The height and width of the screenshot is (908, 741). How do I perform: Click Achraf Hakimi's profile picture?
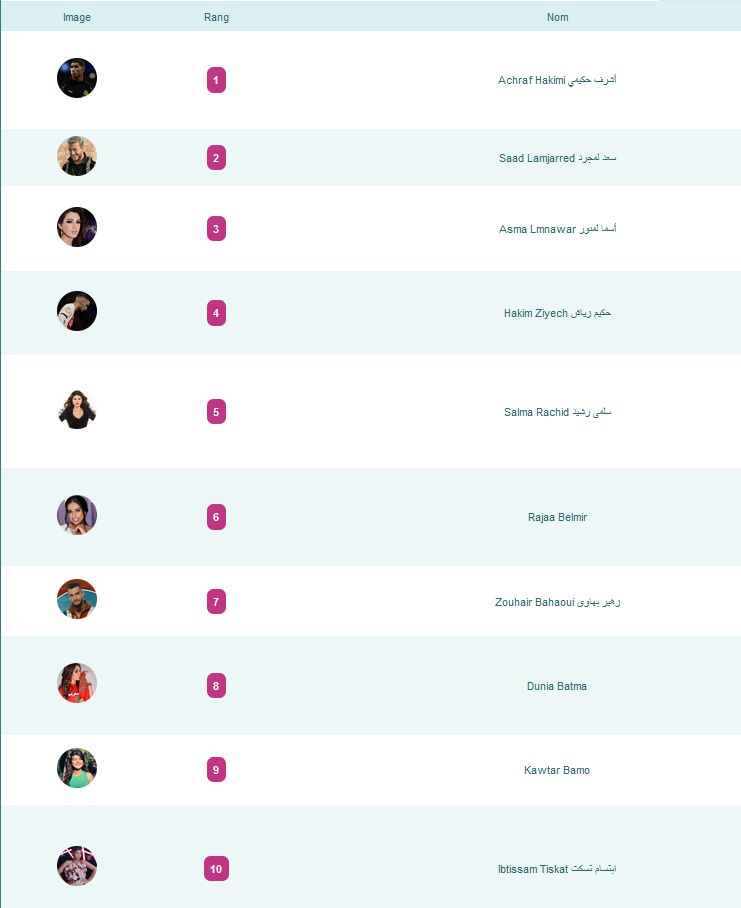click(x=77, y=78)
